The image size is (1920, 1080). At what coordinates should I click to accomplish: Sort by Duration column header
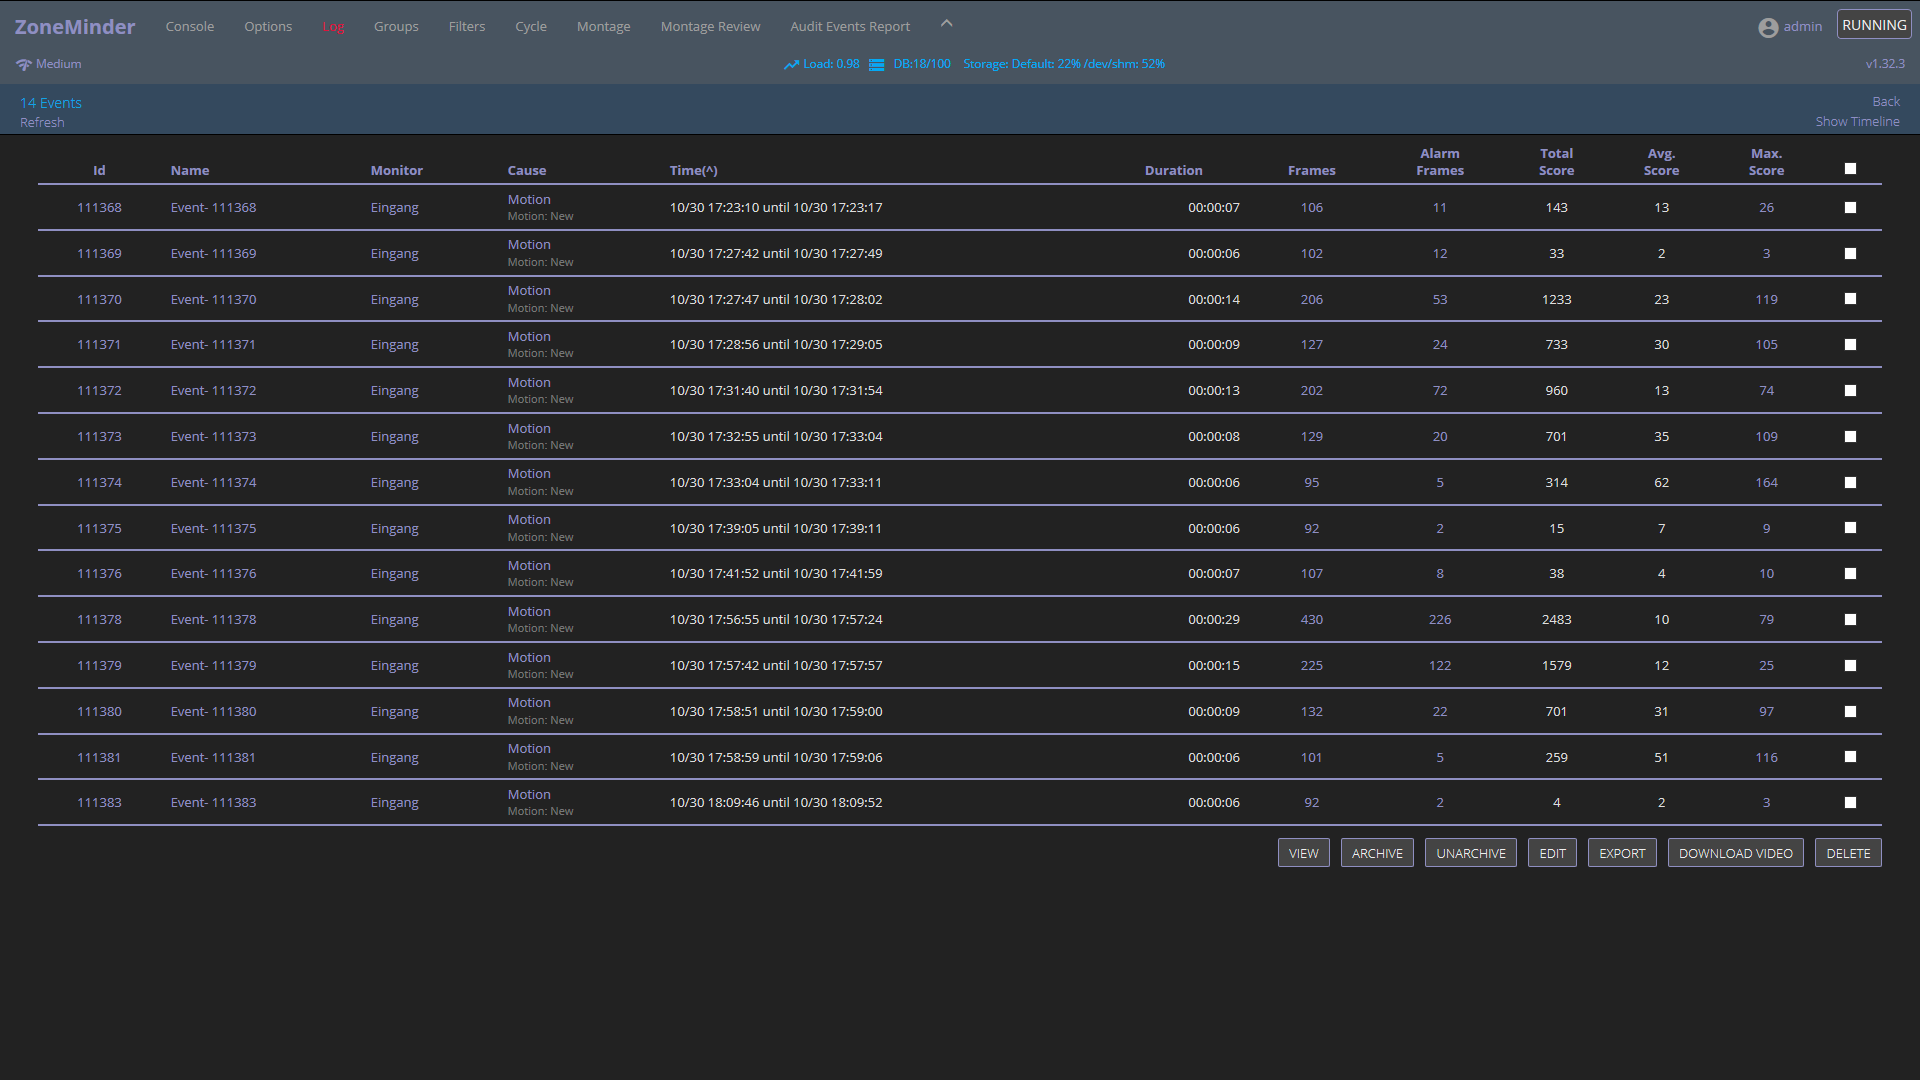coord(1173,171)
